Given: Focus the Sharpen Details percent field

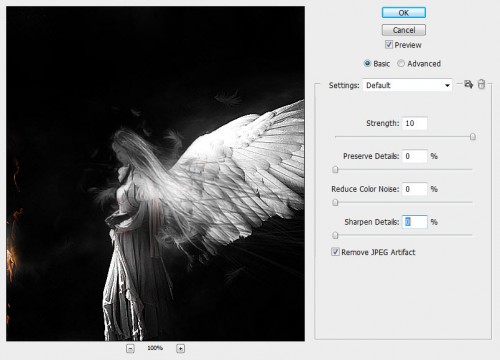Looking at the screenshot, I should (x=414, y=222).
